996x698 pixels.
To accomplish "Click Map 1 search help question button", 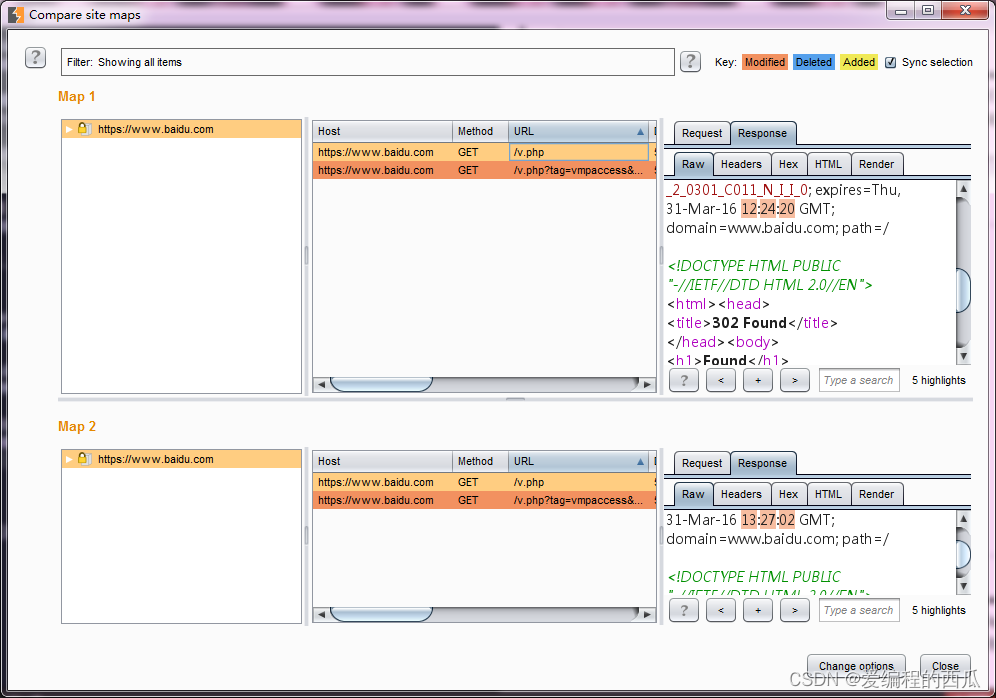I will coord(683,380).
